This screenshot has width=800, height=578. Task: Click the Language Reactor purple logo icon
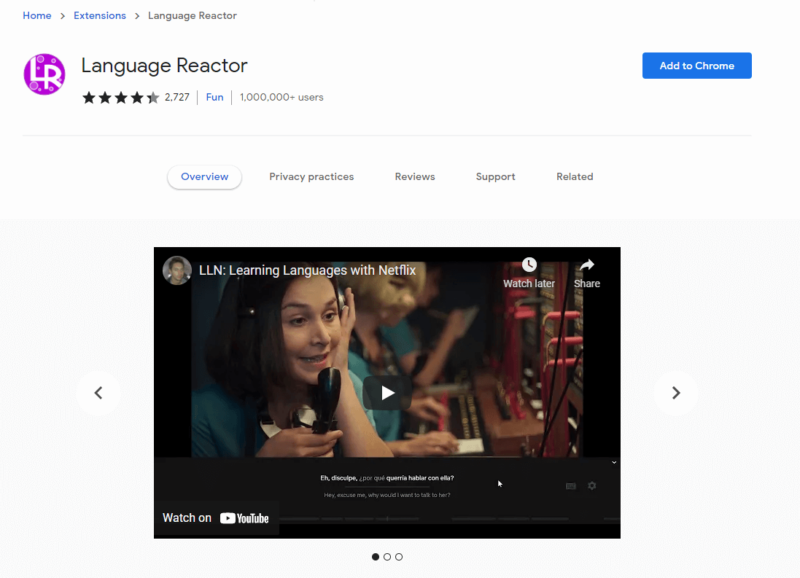(44, 74)
